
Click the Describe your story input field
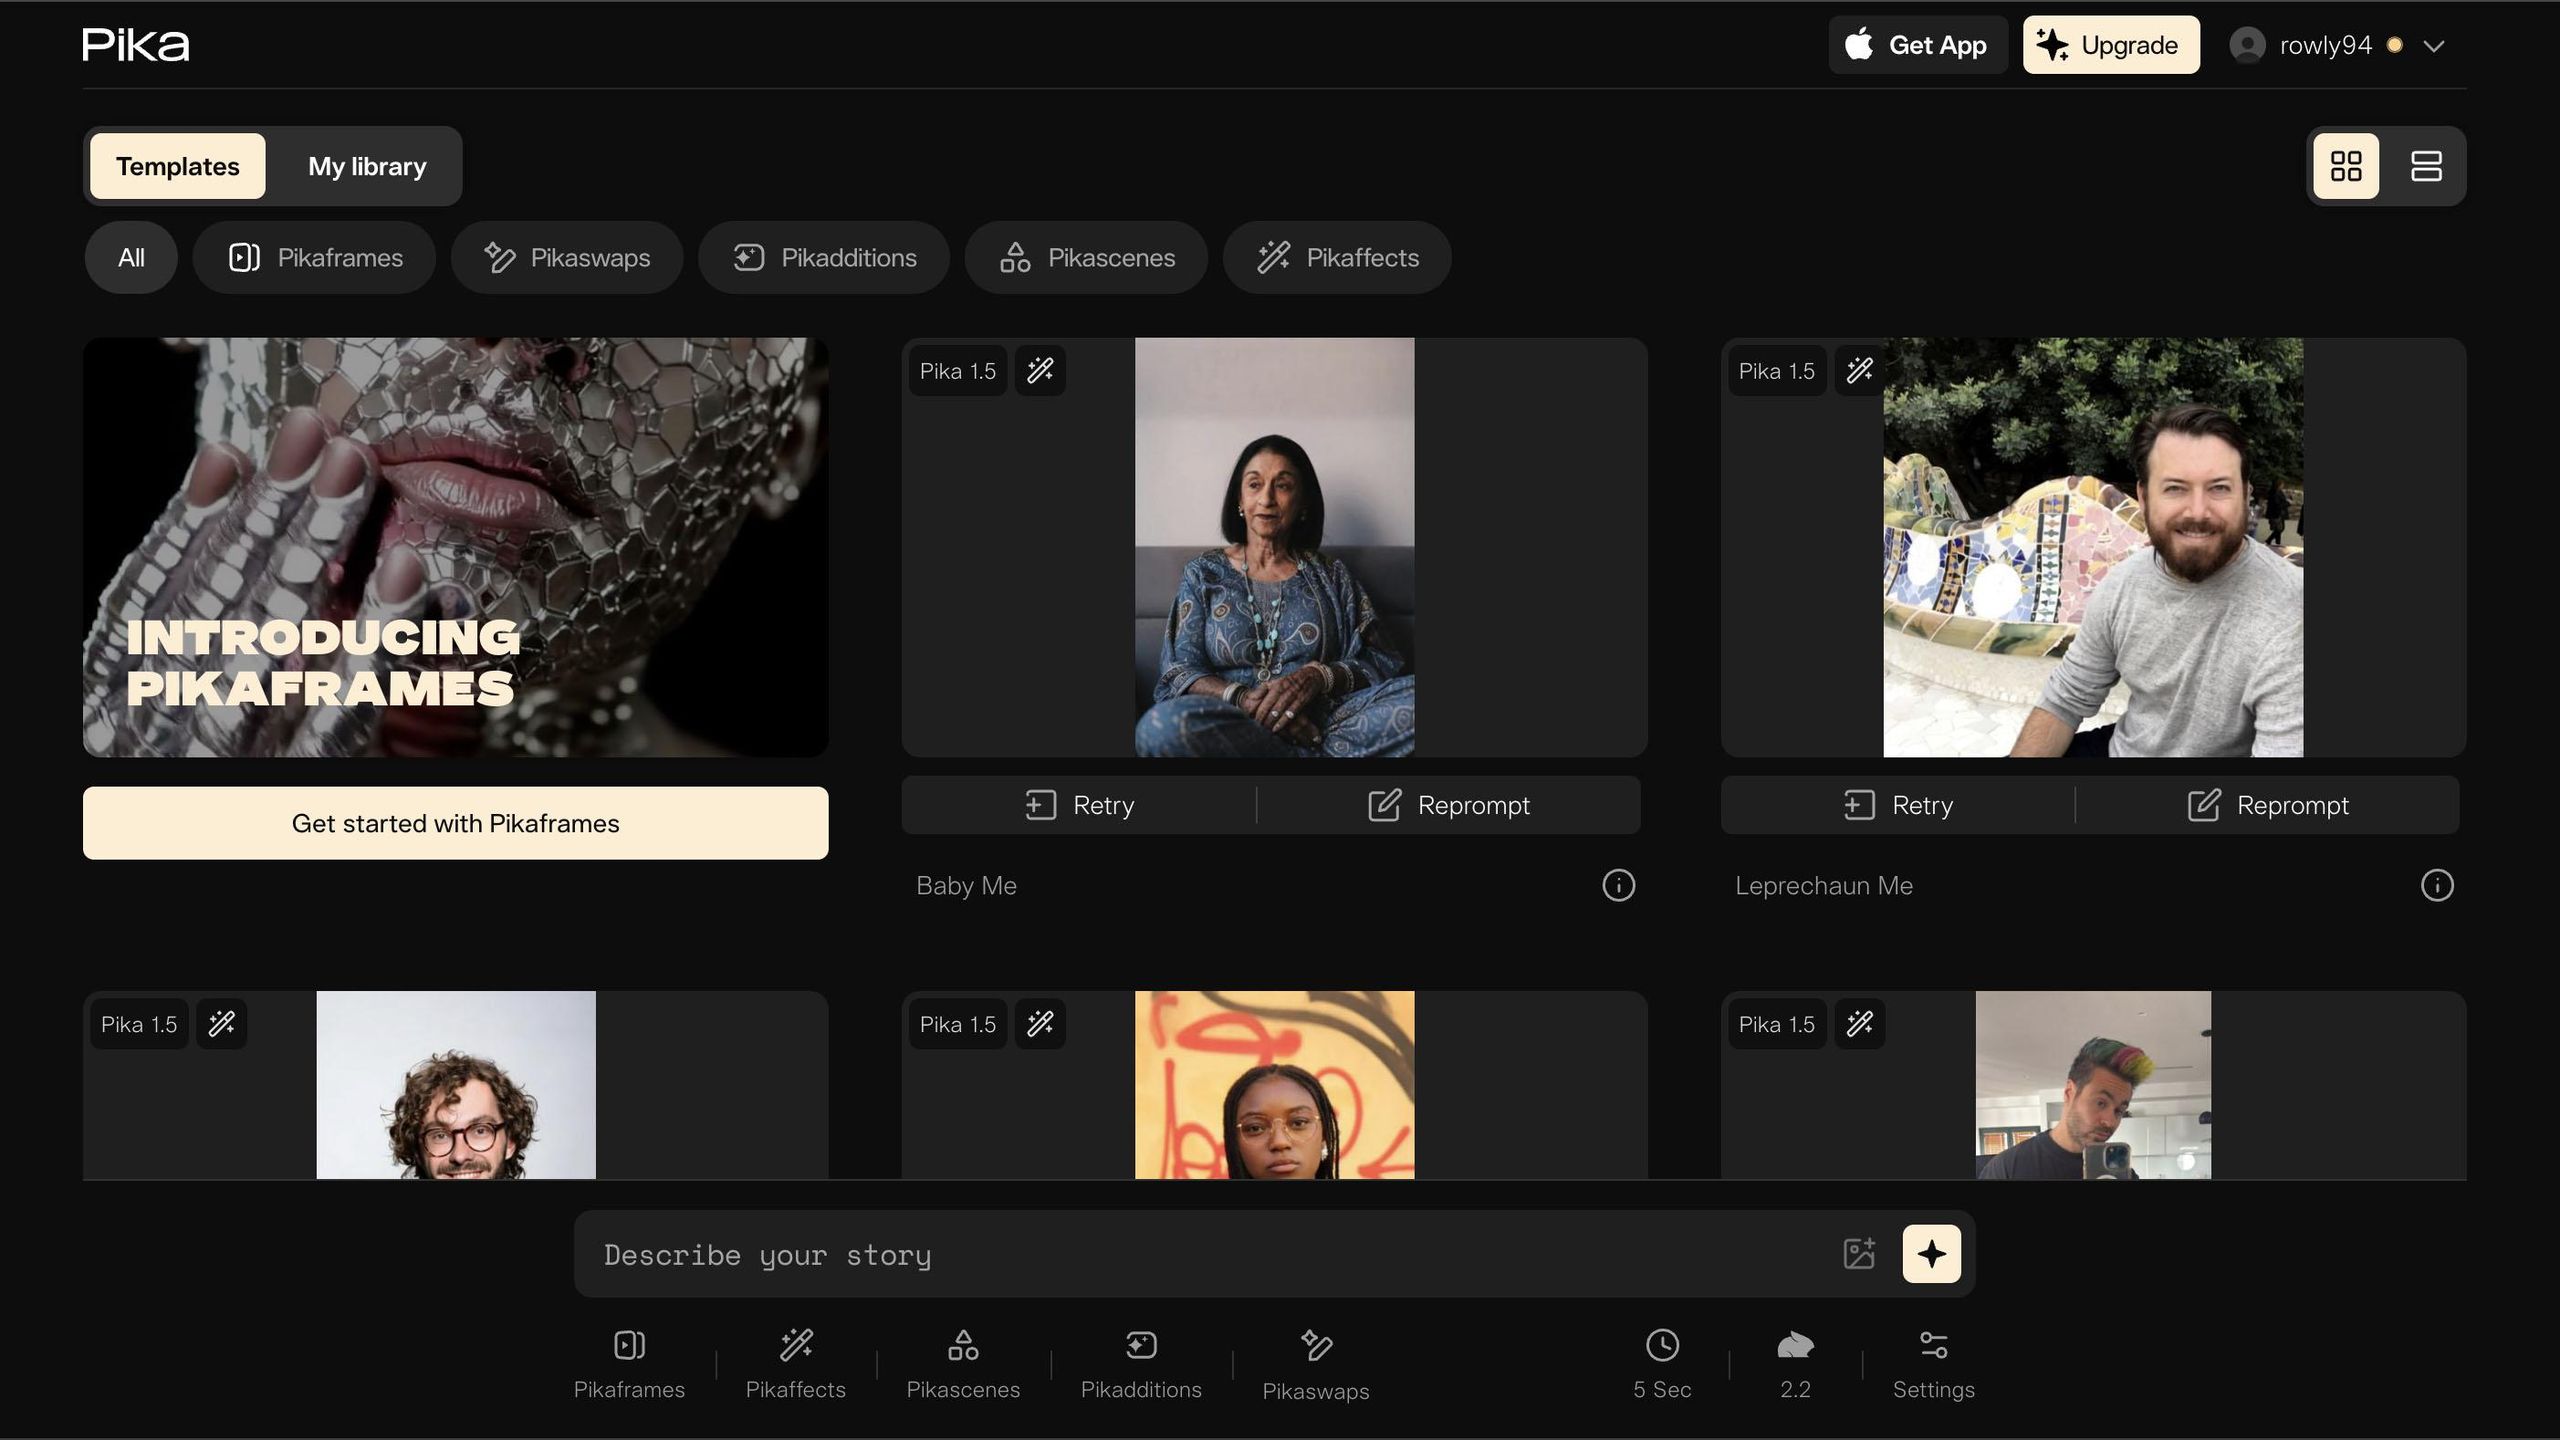coord(1100,1253)
